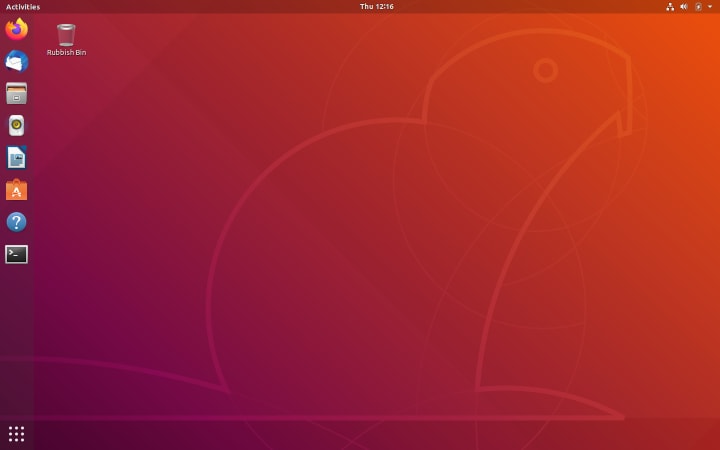Open LibreOffice Writer from the dock
This screenshot has width=720, height=450.
(17, 158)
